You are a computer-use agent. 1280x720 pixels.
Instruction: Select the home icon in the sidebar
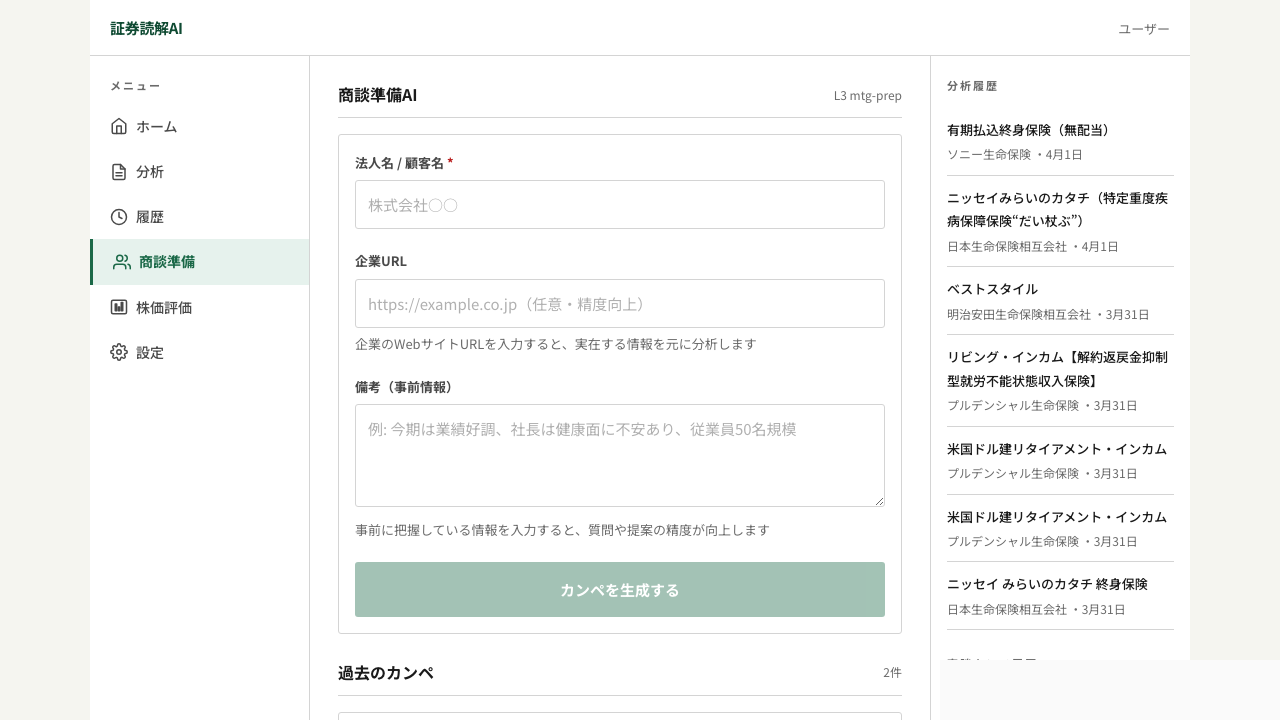click(x=119, y=127)
